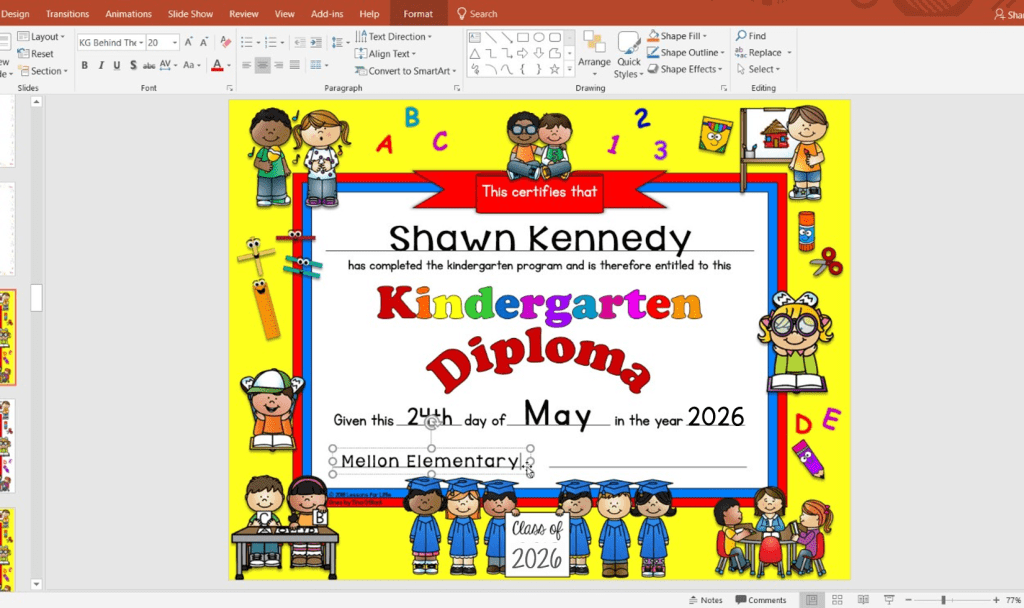This screenshot has width=1024, height=608.
Task: Show the Notes pane
Action: [706, 600]
